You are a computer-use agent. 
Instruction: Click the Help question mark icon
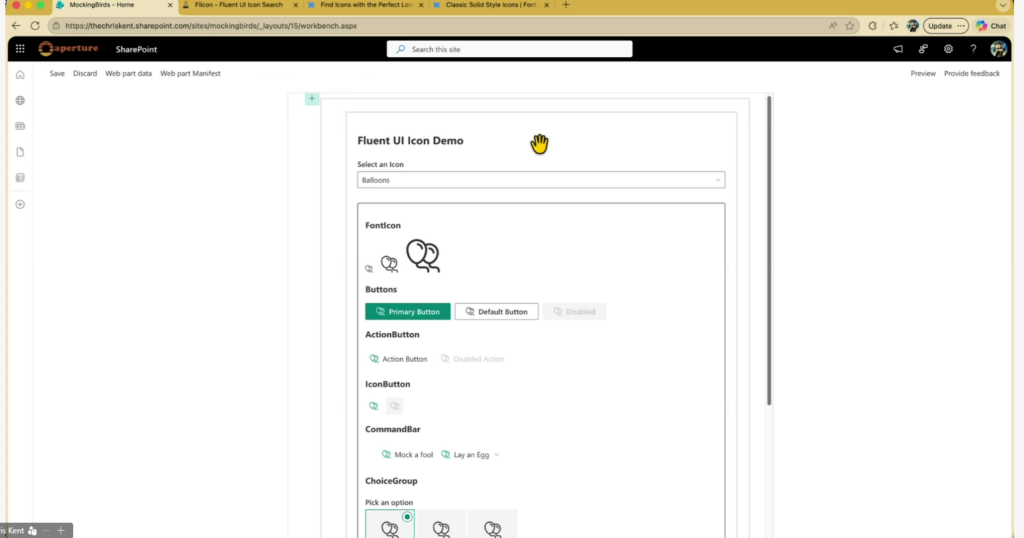pyautogui.click(x=973, y=49)
